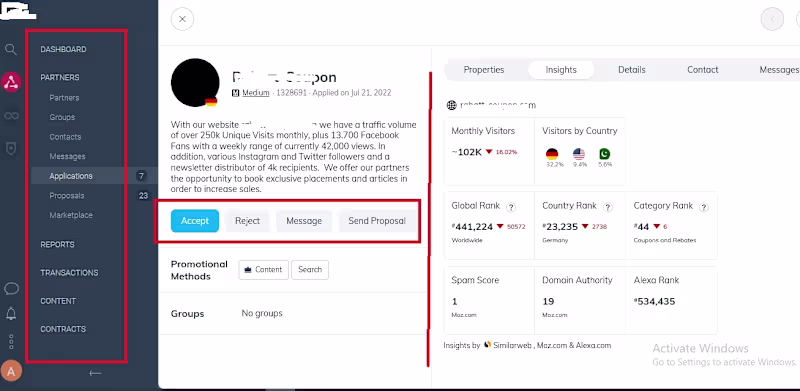Click the Domain Authority value 19
This screenshot has height=391, width=800.
tap(548, 301)
